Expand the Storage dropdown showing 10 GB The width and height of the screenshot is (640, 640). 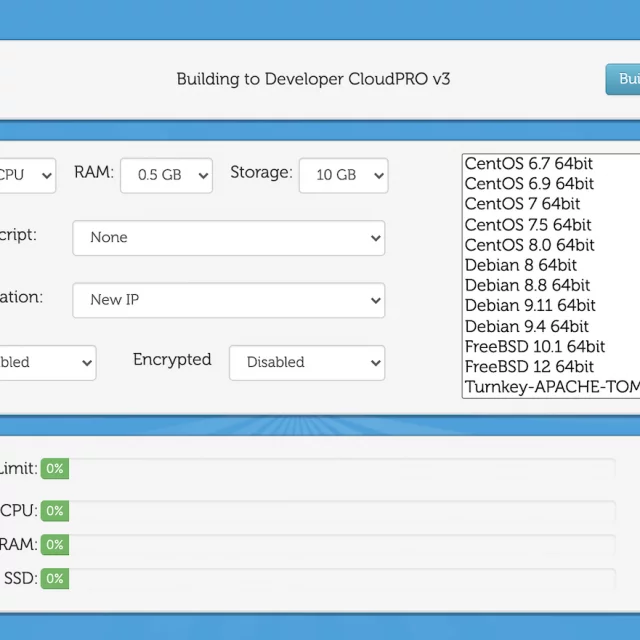point(343,175)
